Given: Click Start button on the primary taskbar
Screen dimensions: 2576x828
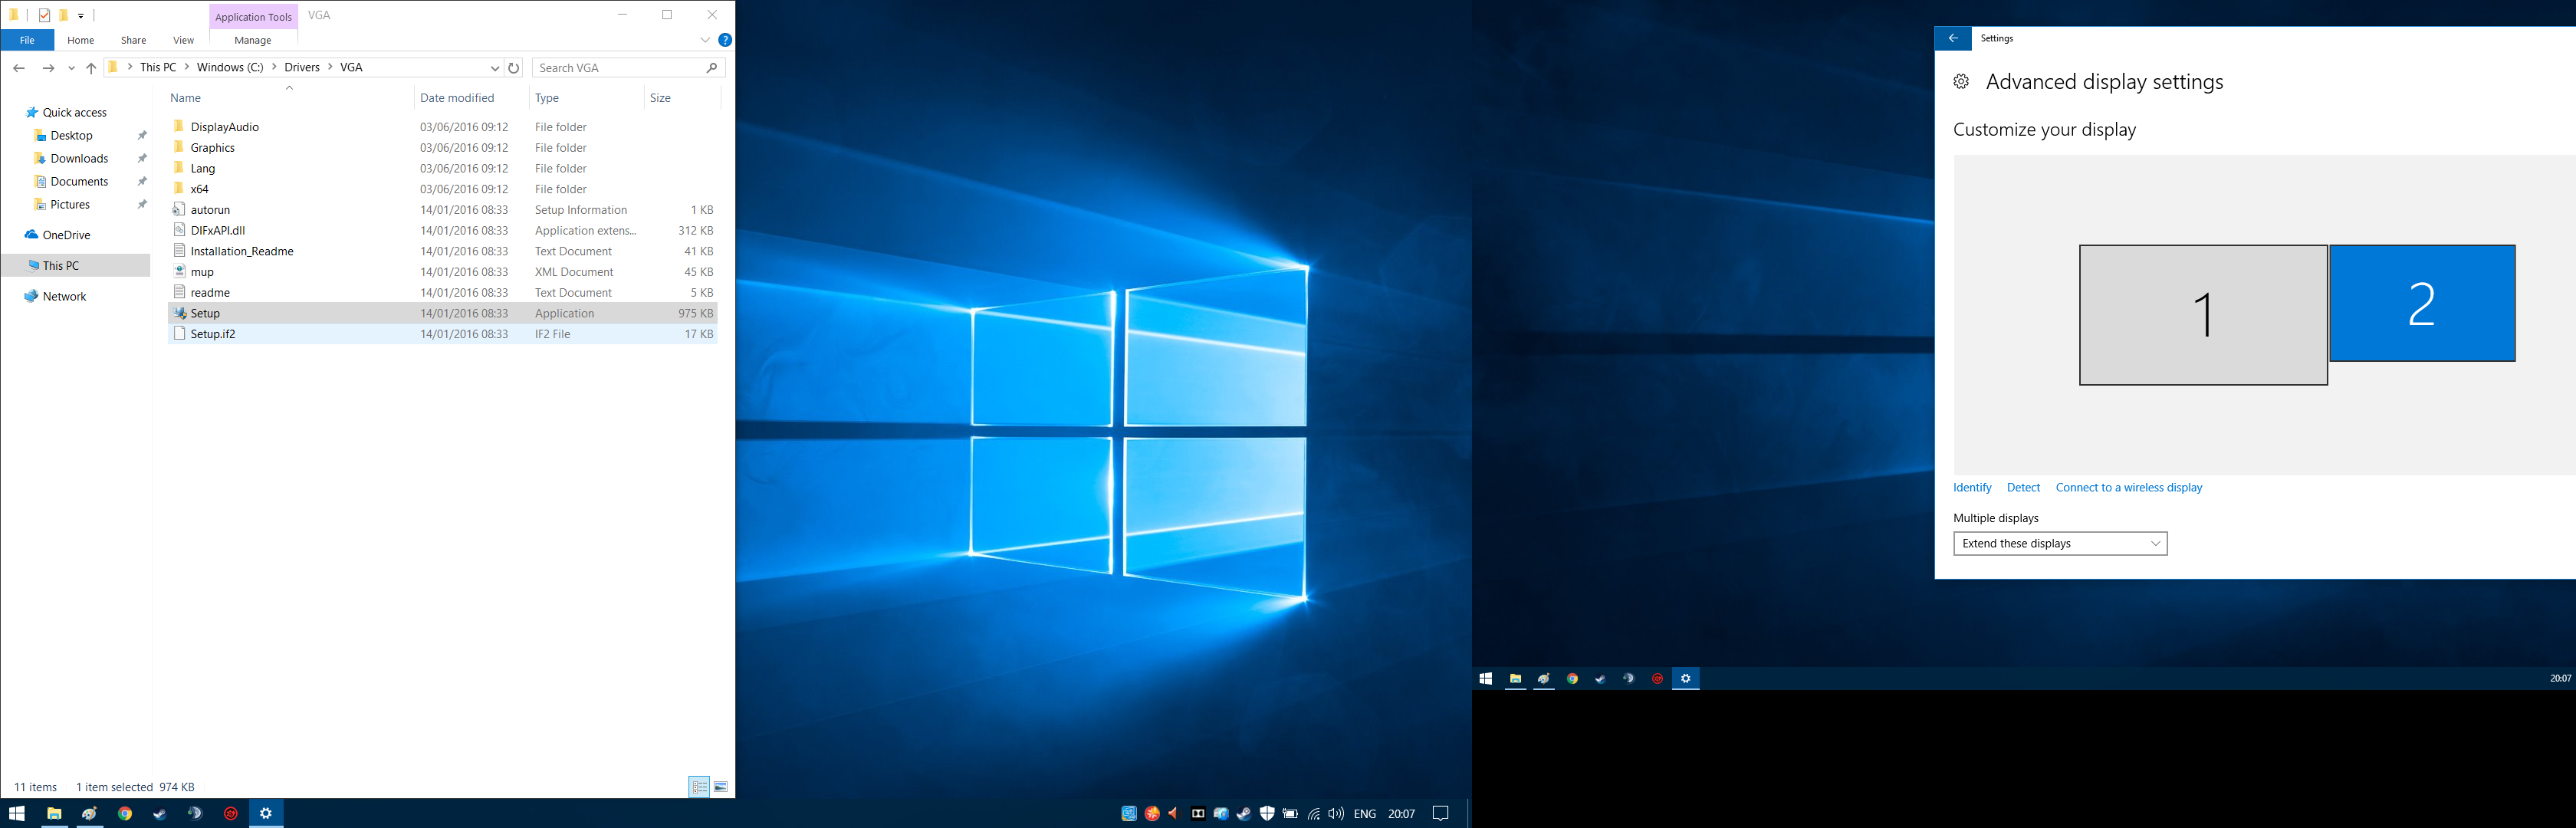Looking at the screenshot, I should 17,813.
